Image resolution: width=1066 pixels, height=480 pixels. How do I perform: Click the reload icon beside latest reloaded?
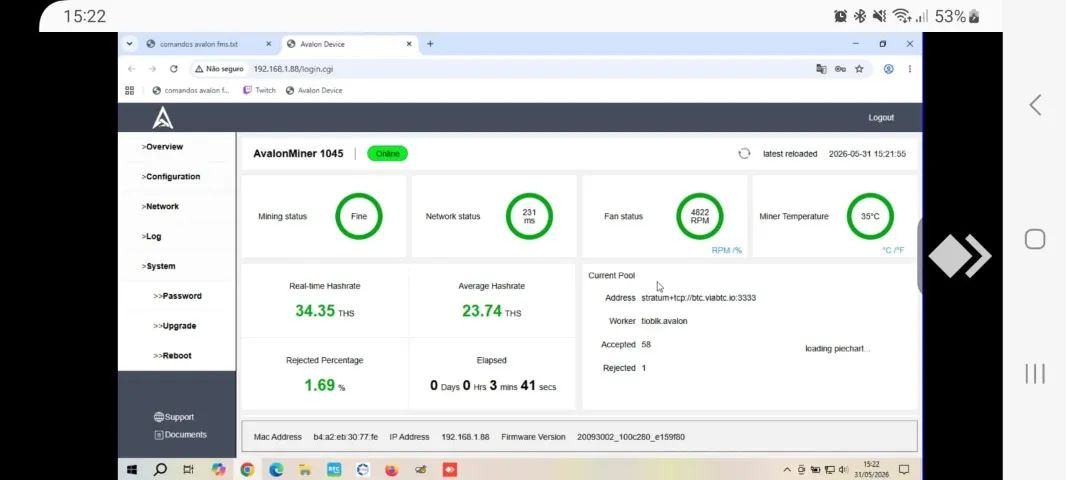744,154
